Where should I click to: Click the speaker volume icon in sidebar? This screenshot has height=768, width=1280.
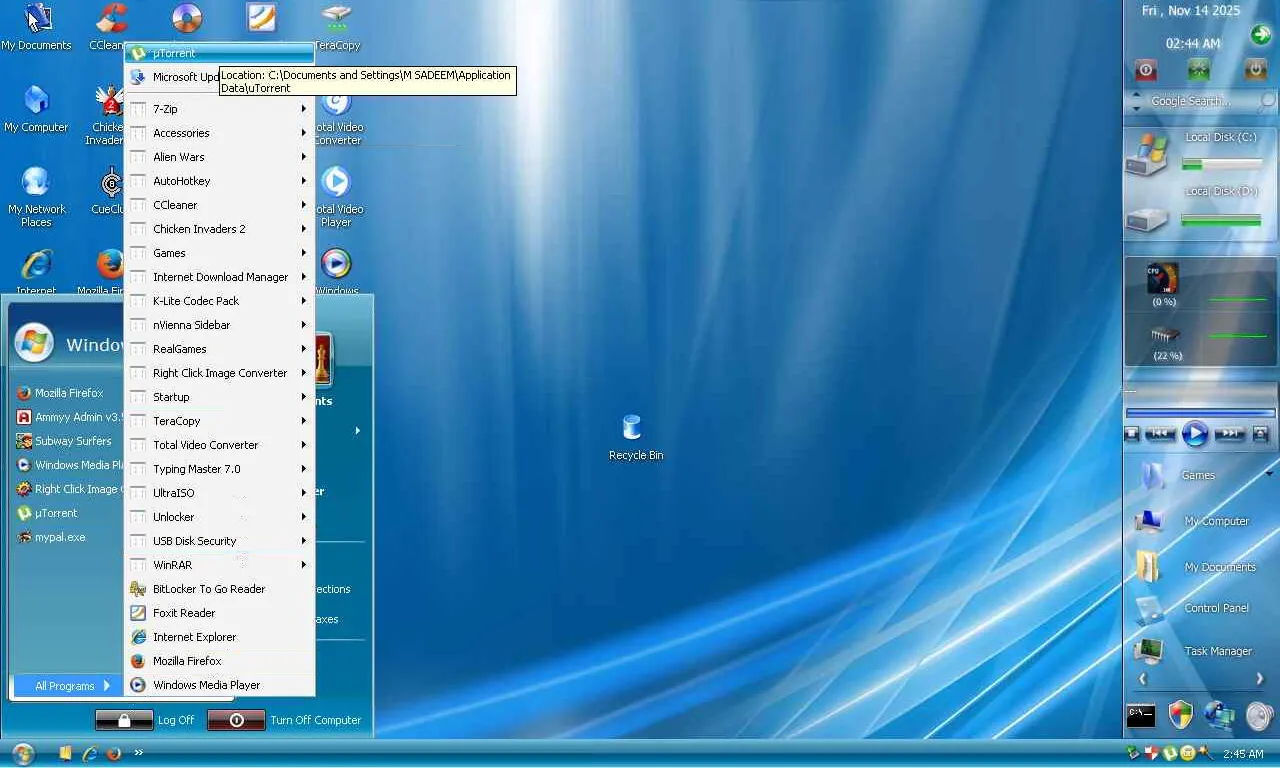[1258, 715]
